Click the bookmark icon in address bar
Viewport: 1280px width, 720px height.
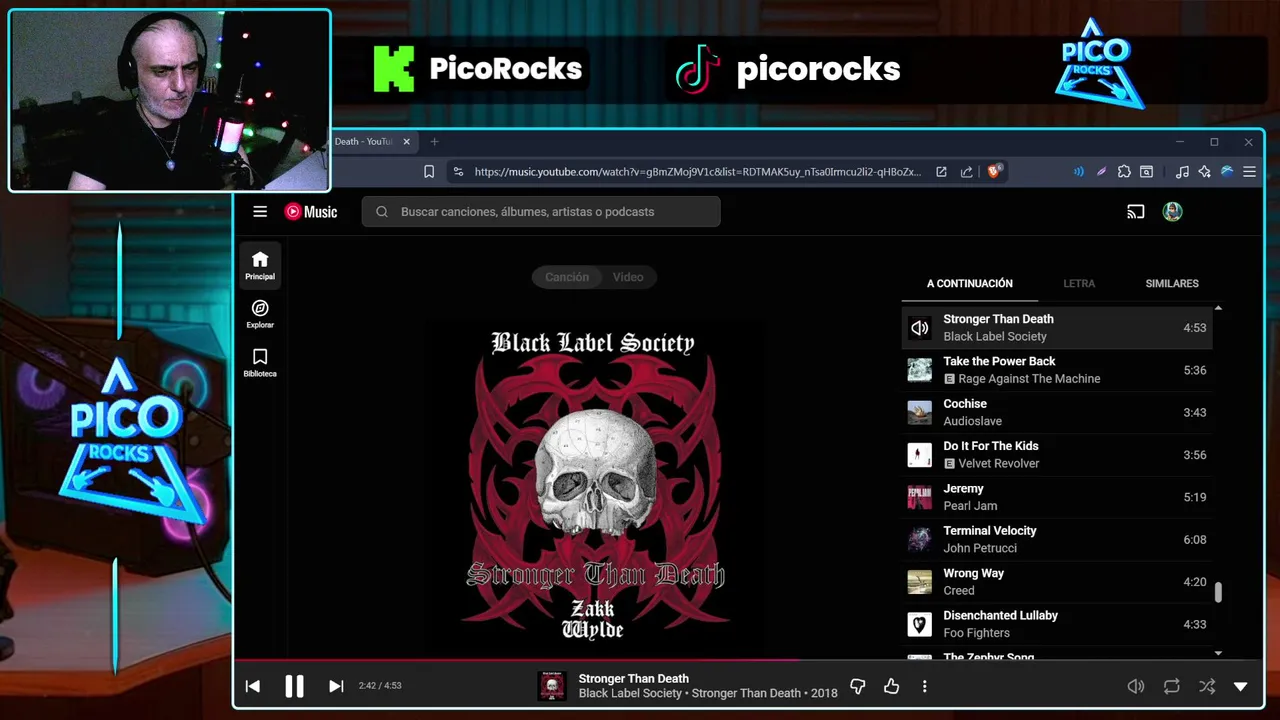point(429,172)
